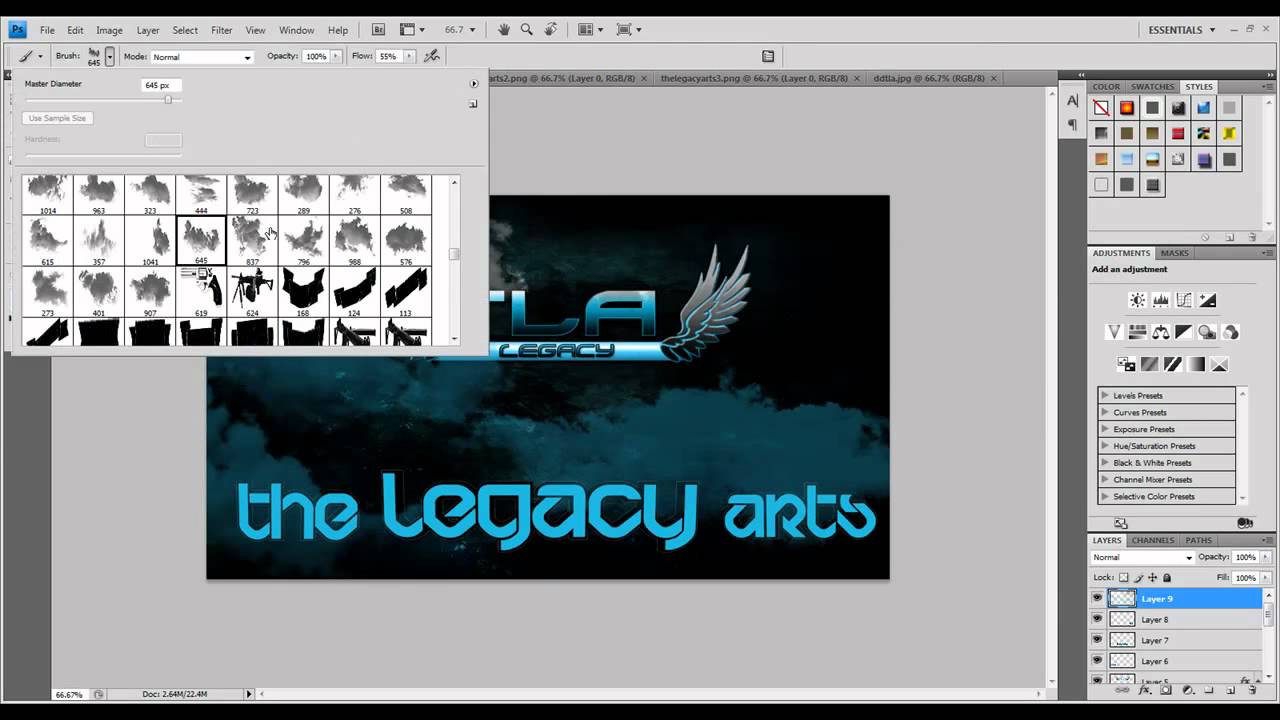
Task: Toggle lock transparent pixels in Layers panel
Action: point(1124,577)
